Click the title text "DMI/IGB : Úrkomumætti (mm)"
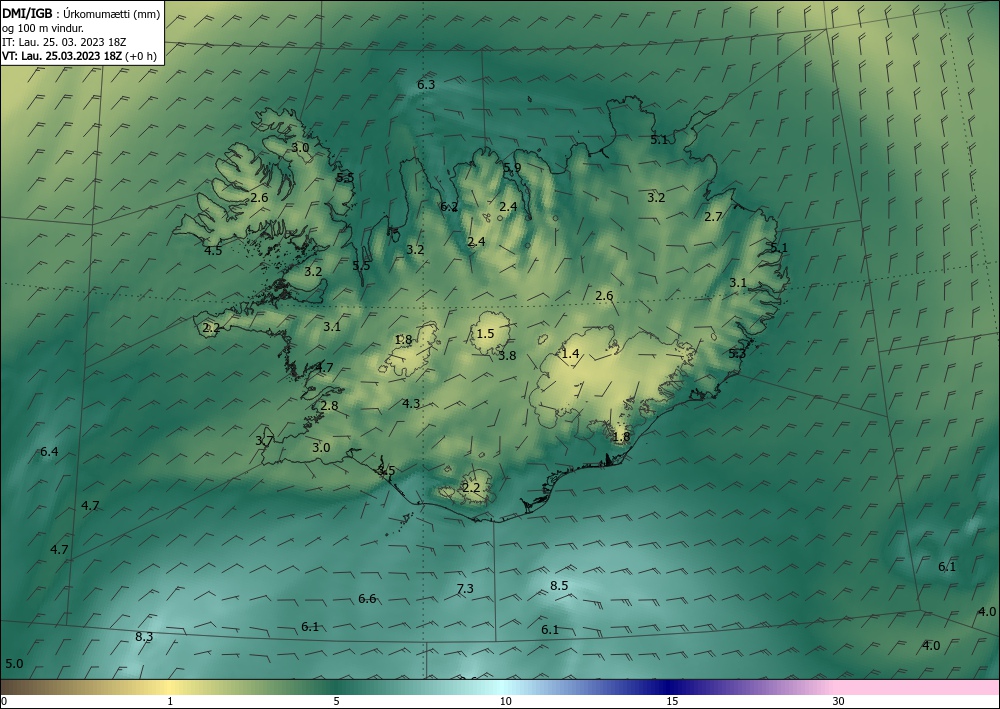 [x=81, y=14]
